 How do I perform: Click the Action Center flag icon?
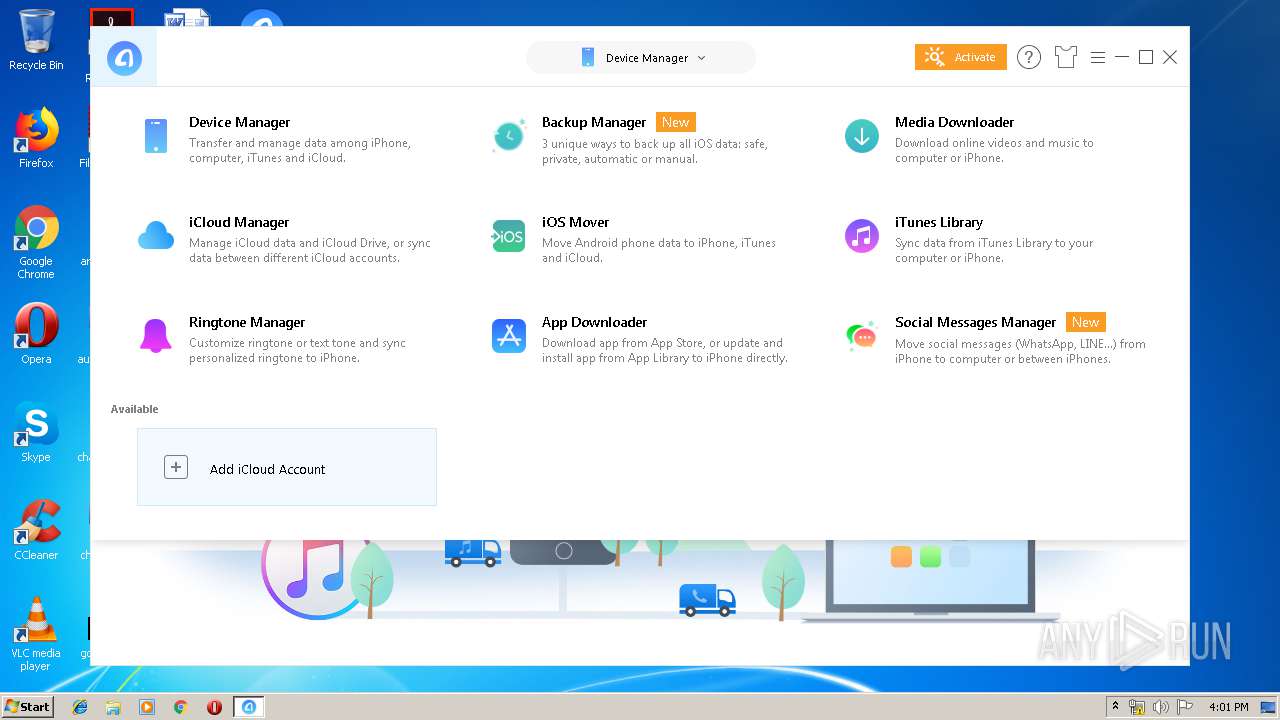(x=1185, y=707)
